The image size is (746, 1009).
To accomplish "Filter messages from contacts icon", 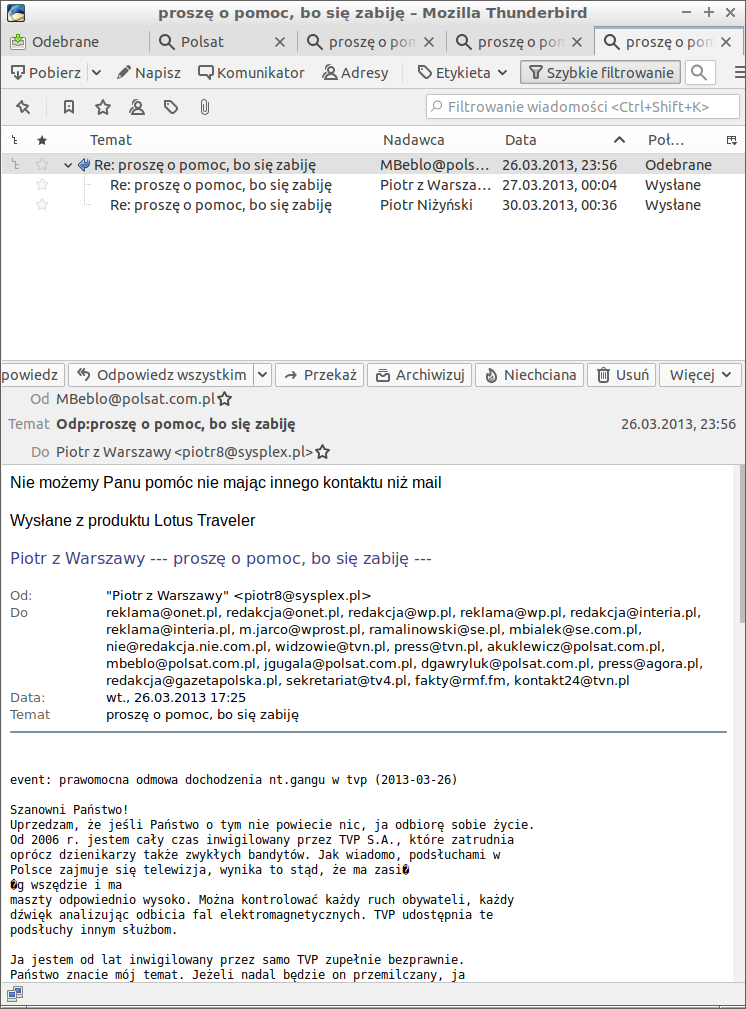I will coord(136,107).
